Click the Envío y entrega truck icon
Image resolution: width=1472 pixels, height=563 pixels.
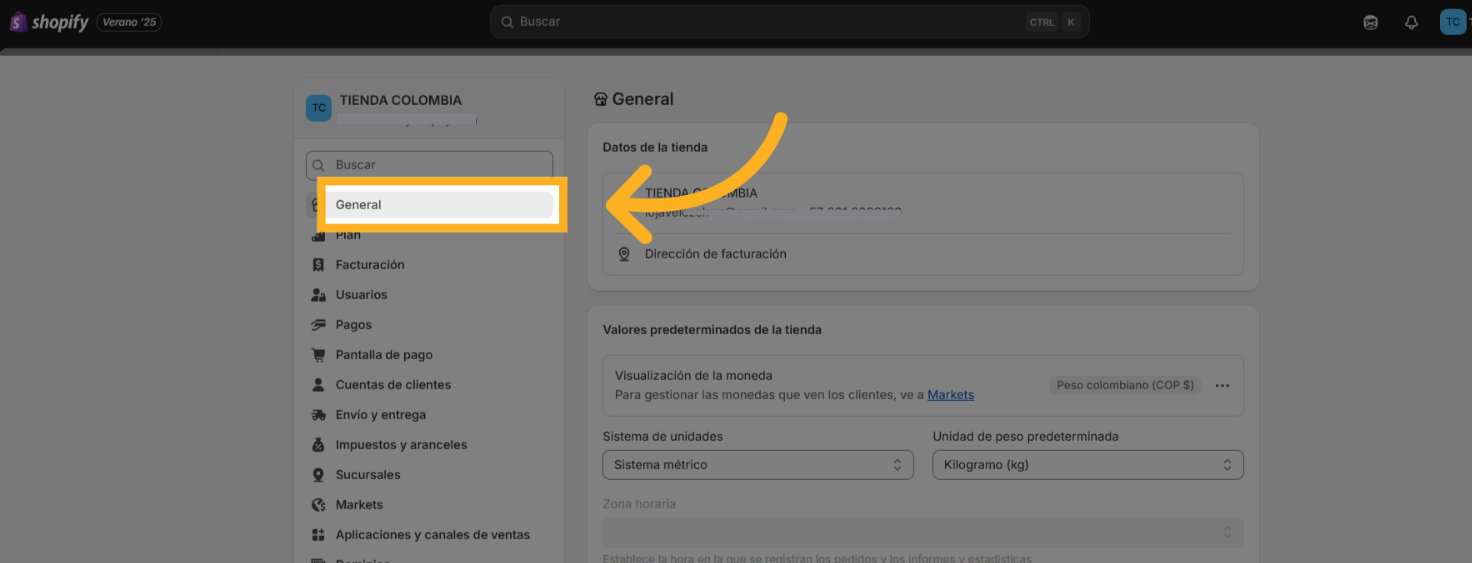point(318,415)
